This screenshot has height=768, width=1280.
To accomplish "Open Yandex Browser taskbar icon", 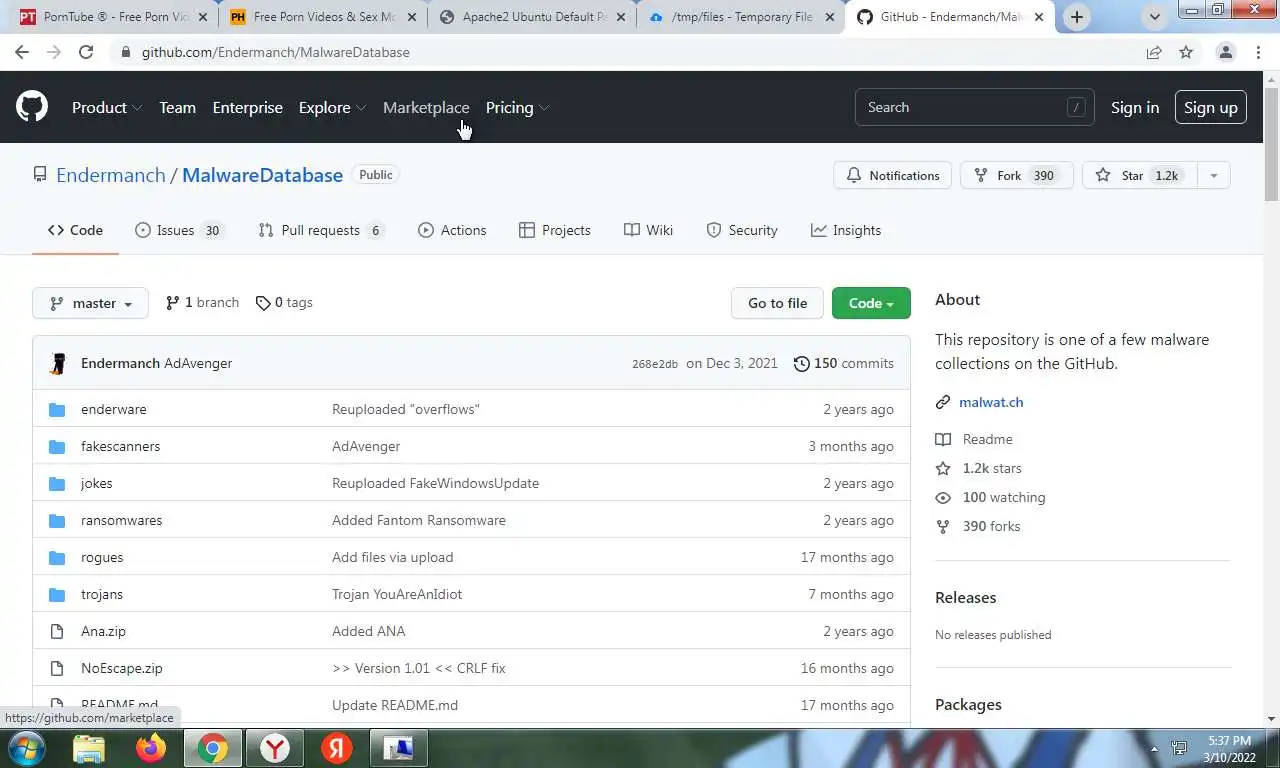I will [x=274, y=748].
